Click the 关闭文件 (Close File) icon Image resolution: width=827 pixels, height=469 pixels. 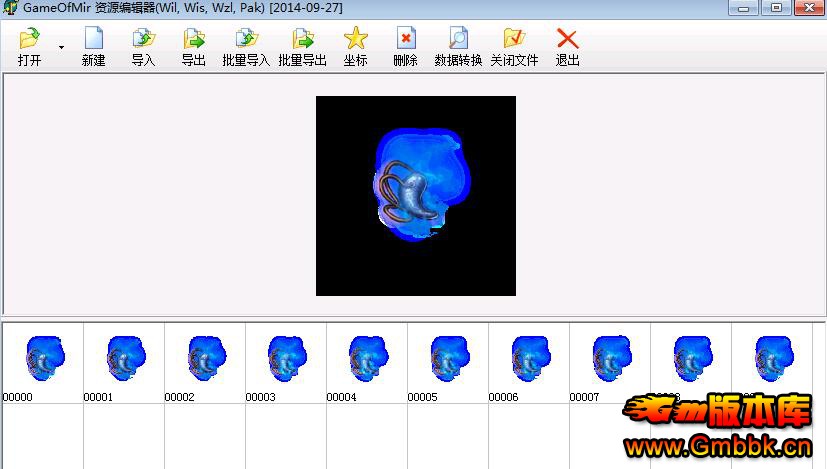pyautogui.click(x=514, y=41)
